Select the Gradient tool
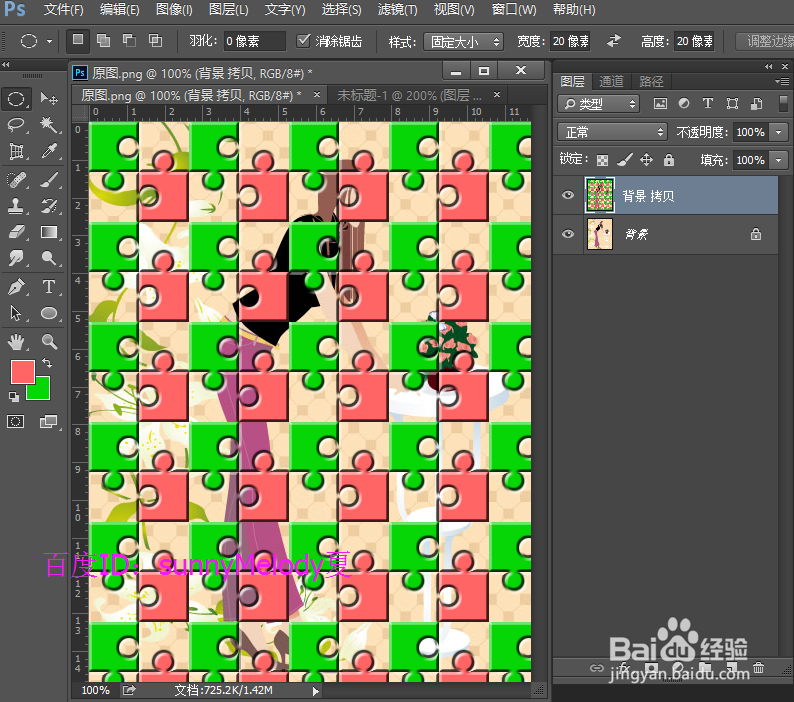 49,232
